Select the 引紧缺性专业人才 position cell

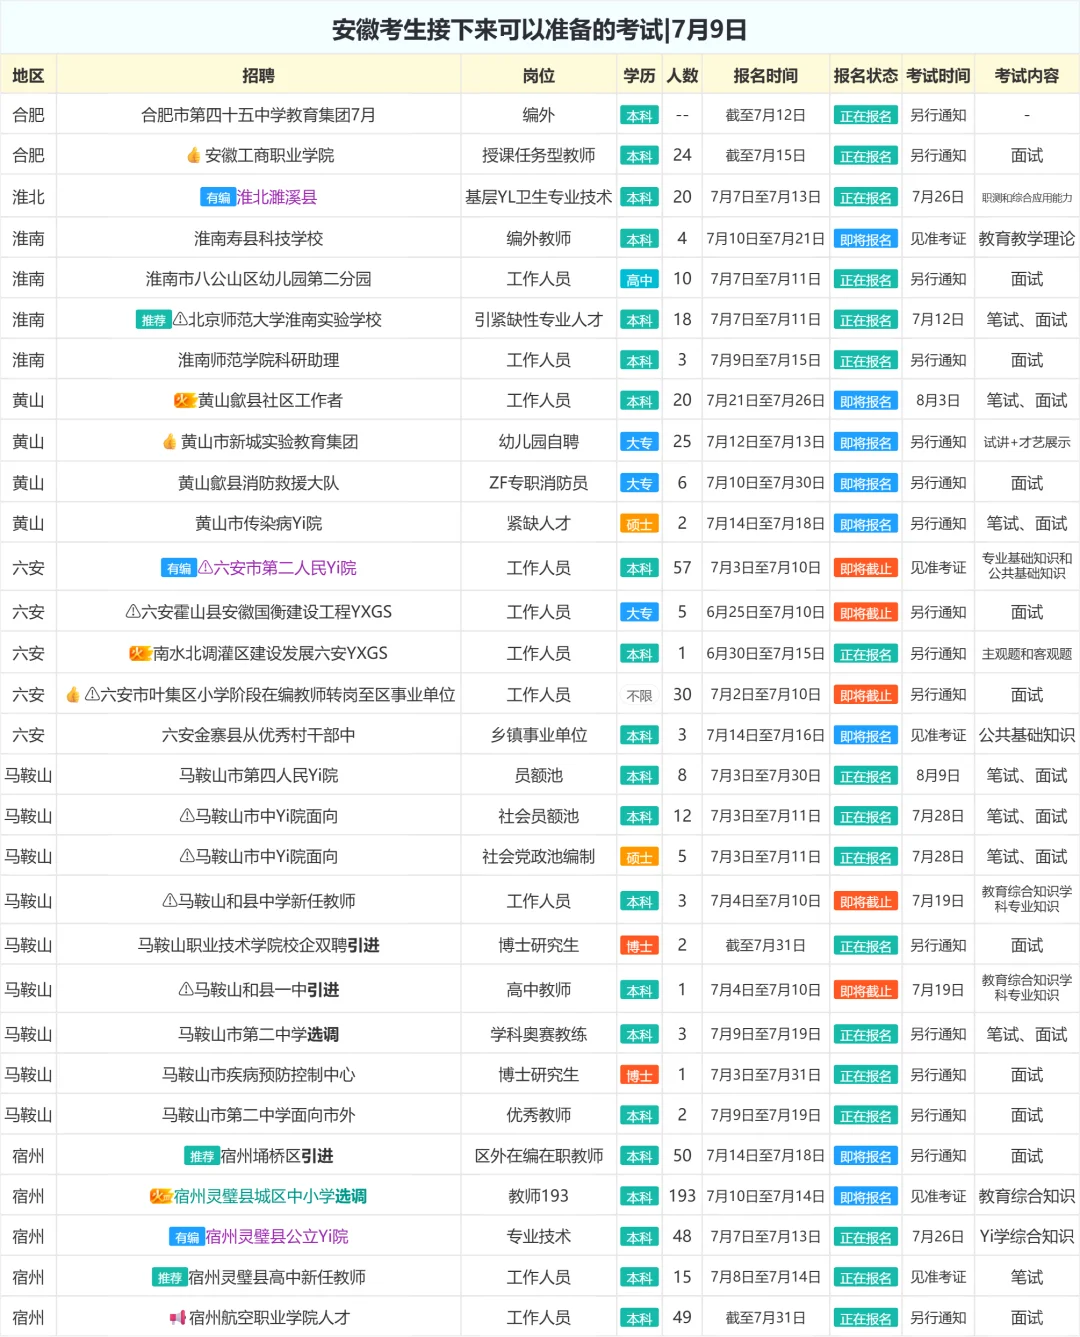538,319
